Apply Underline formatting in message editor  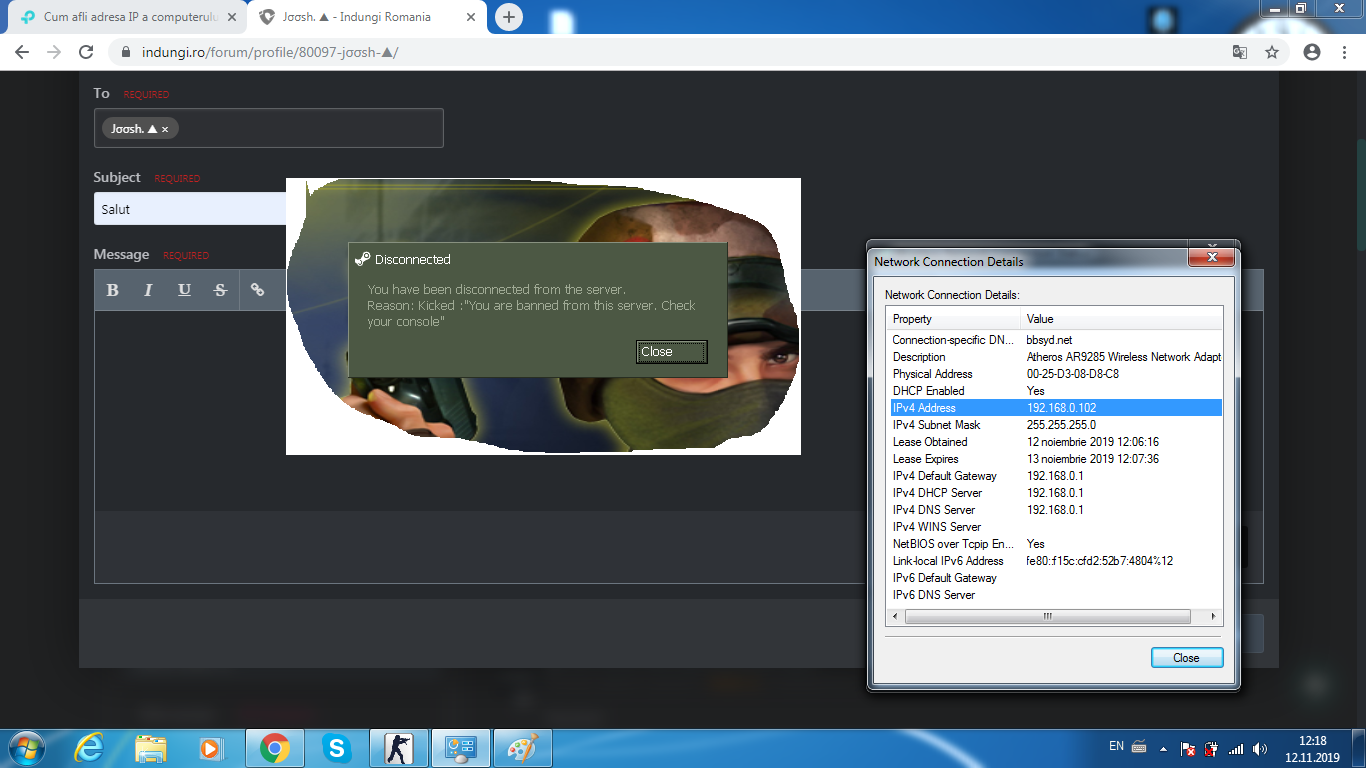pyautogui.click(x=184, y=290)
